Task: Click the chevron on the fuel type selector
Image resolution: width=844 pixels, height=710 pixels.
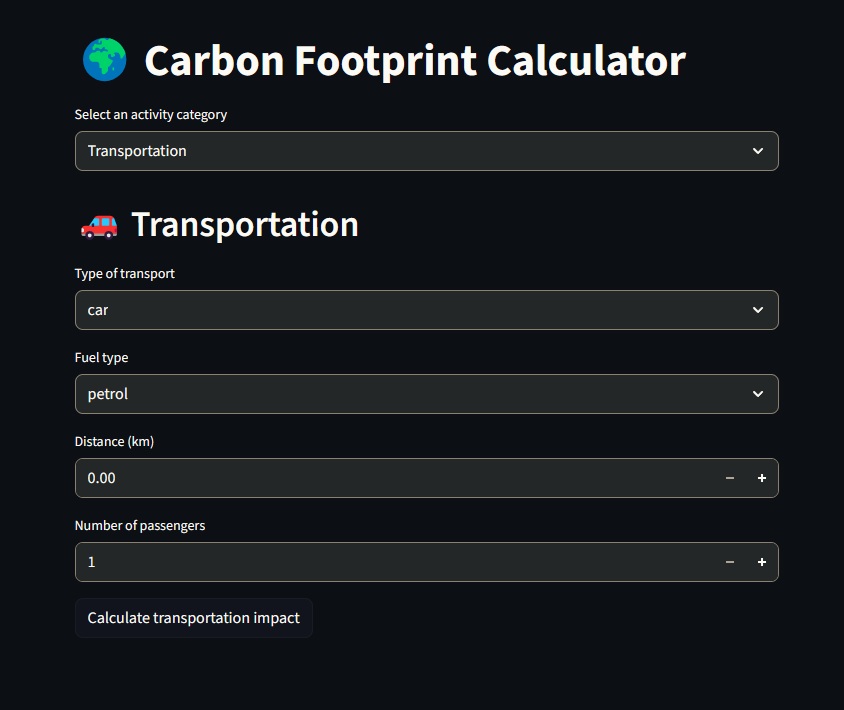Action: pos(758,394)
